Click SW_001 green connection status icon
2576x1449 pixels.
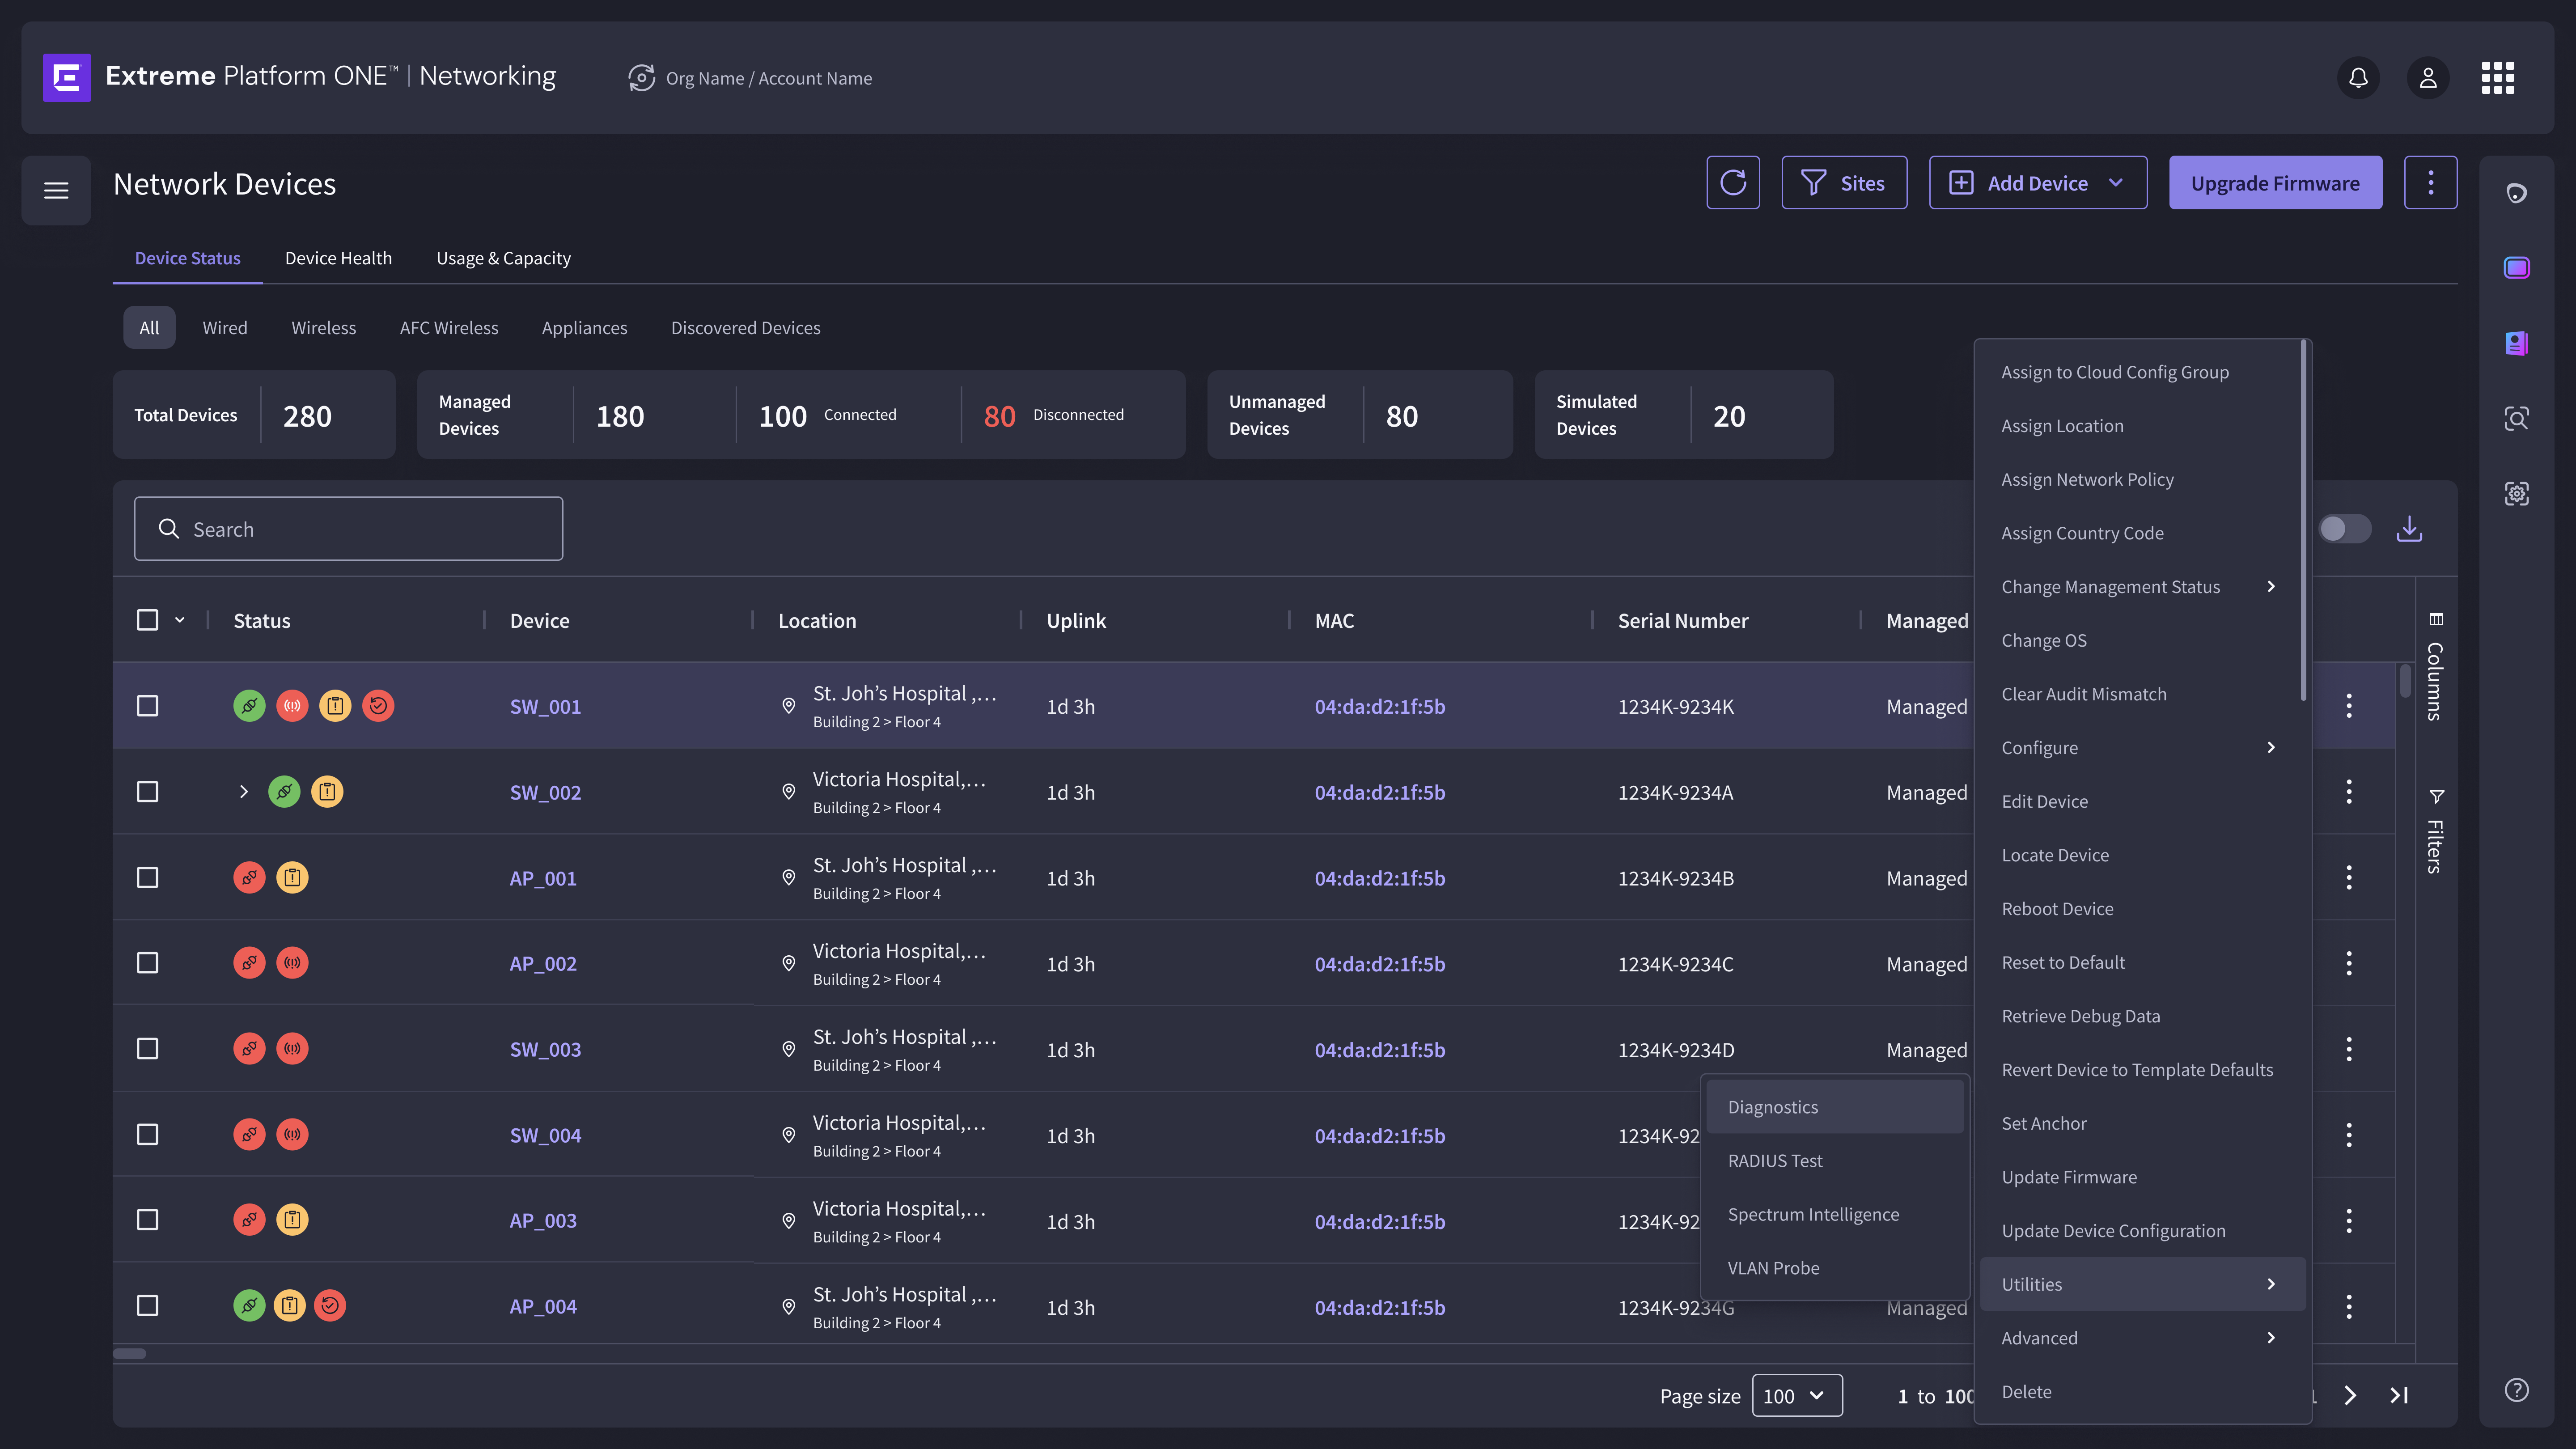click(249, 706)
